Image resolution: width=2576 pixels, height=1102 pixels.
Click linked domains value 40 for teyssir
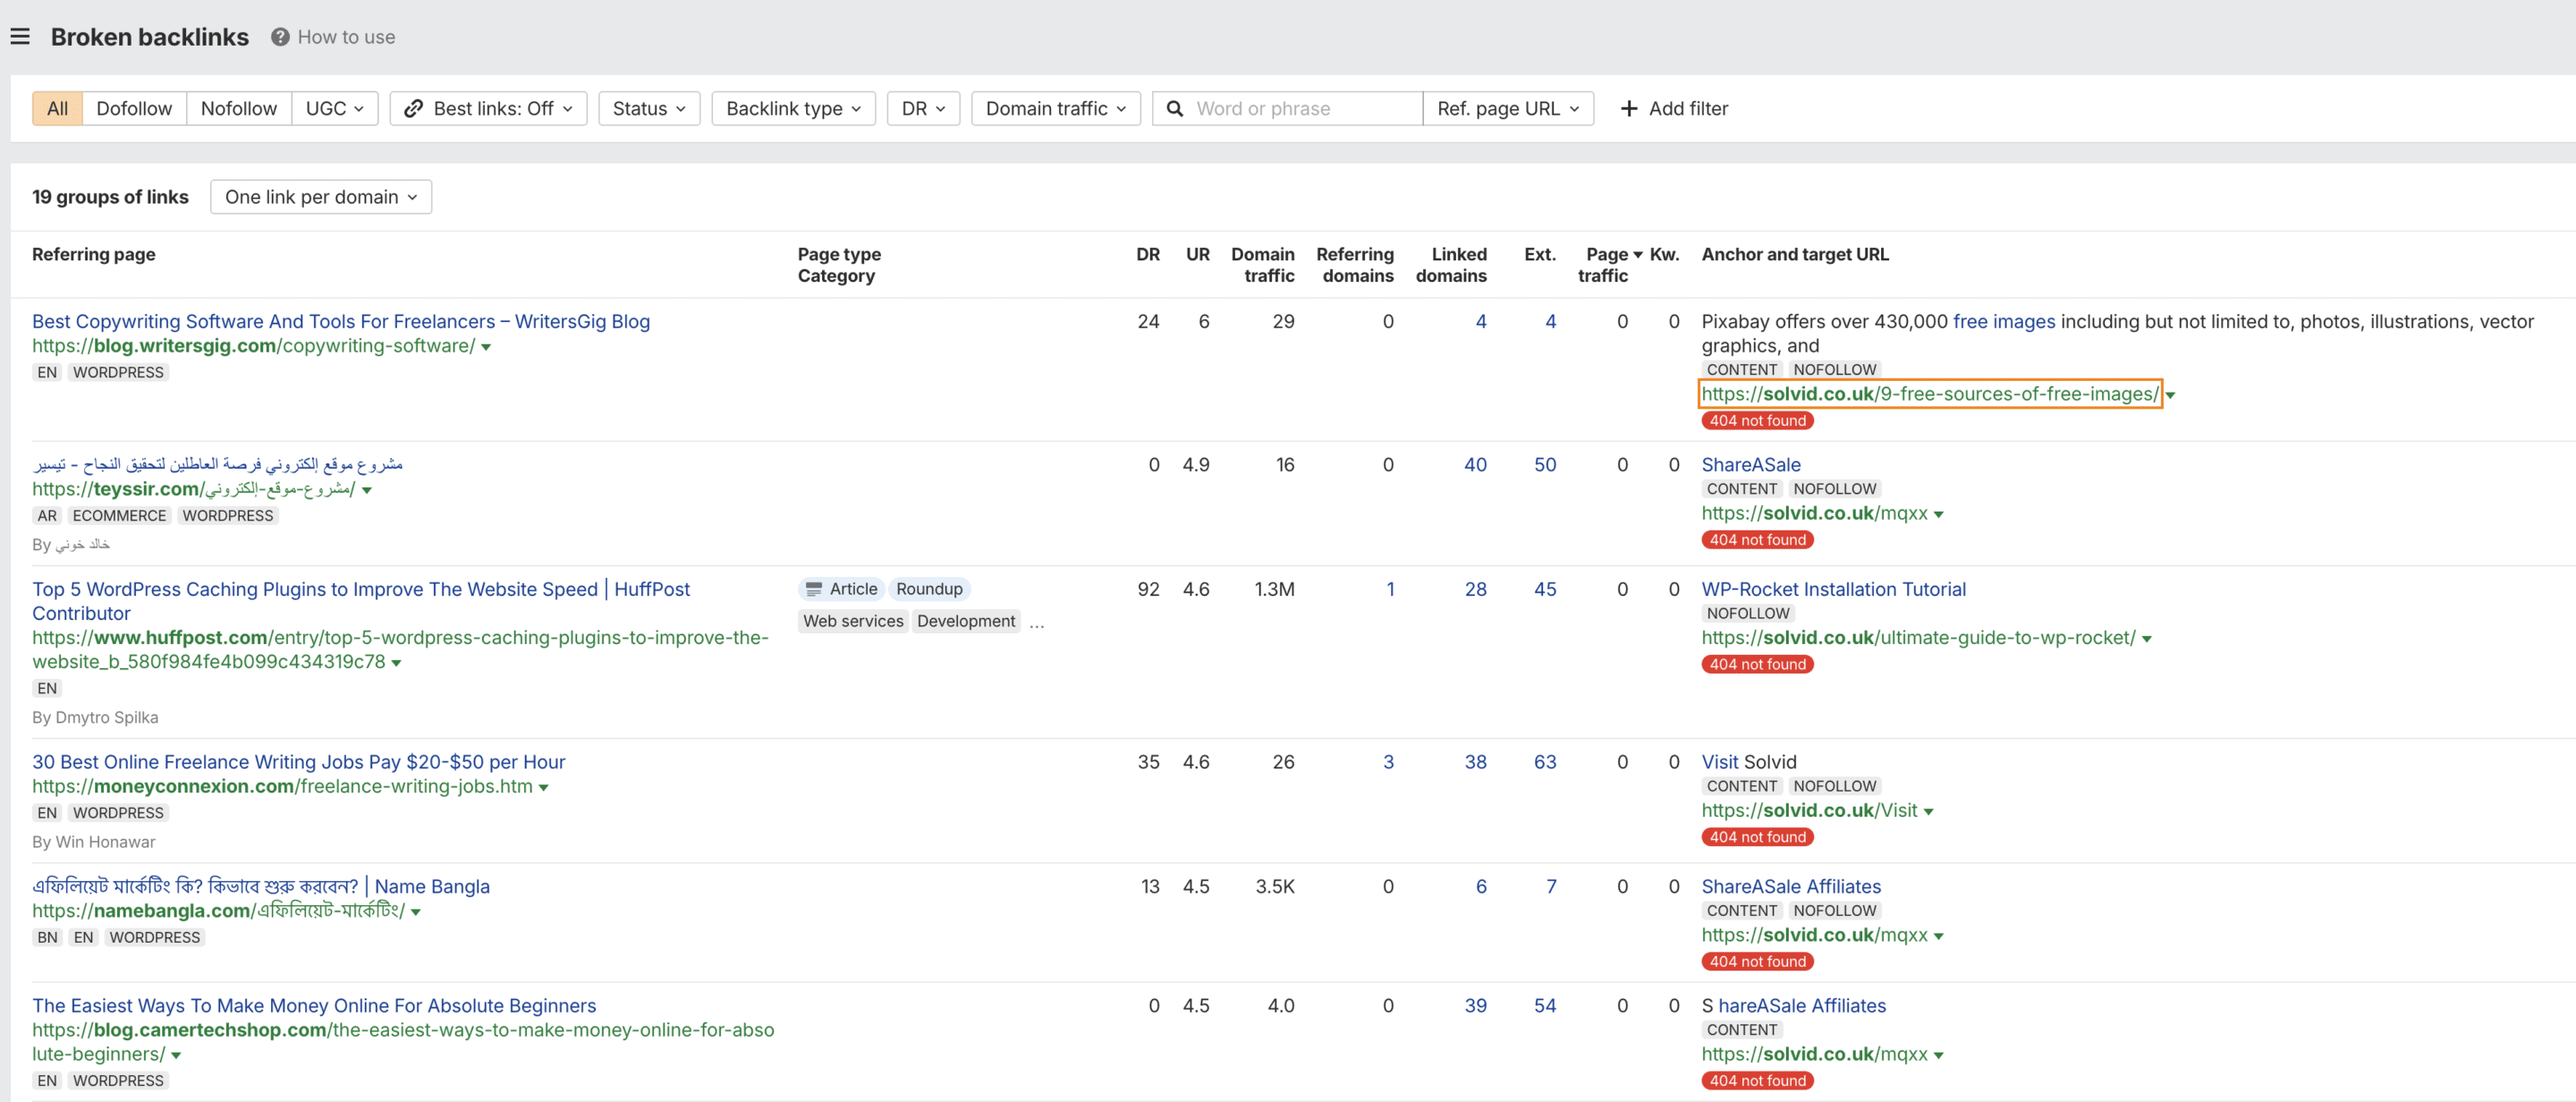(1475, 464)
